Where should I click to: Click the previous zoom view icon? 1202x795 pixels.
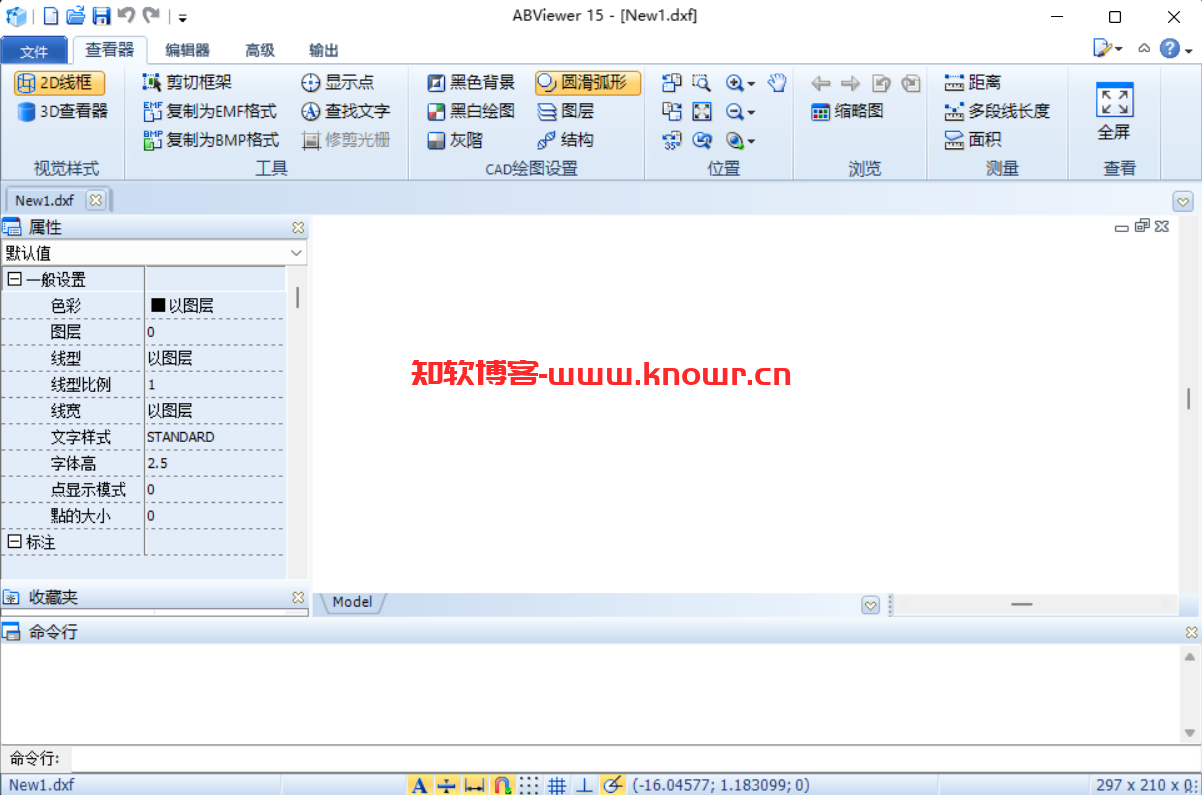point(702,140)
